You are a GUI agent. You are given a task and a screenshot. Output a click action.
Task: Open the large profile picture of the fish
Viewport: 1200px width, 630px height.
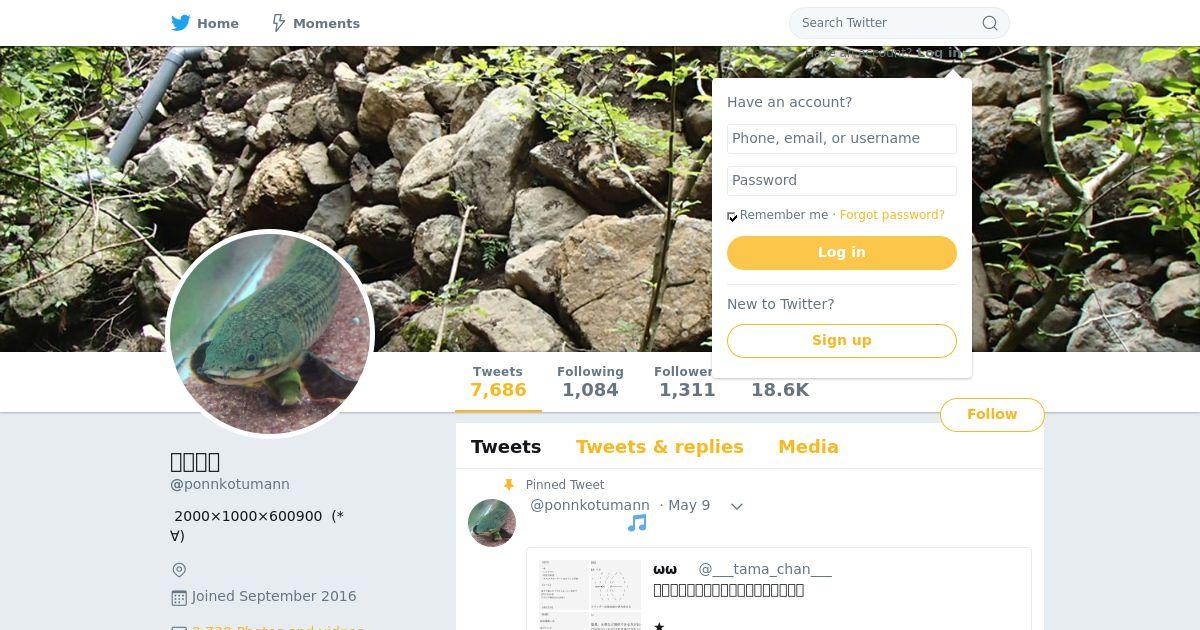[270, 334]
